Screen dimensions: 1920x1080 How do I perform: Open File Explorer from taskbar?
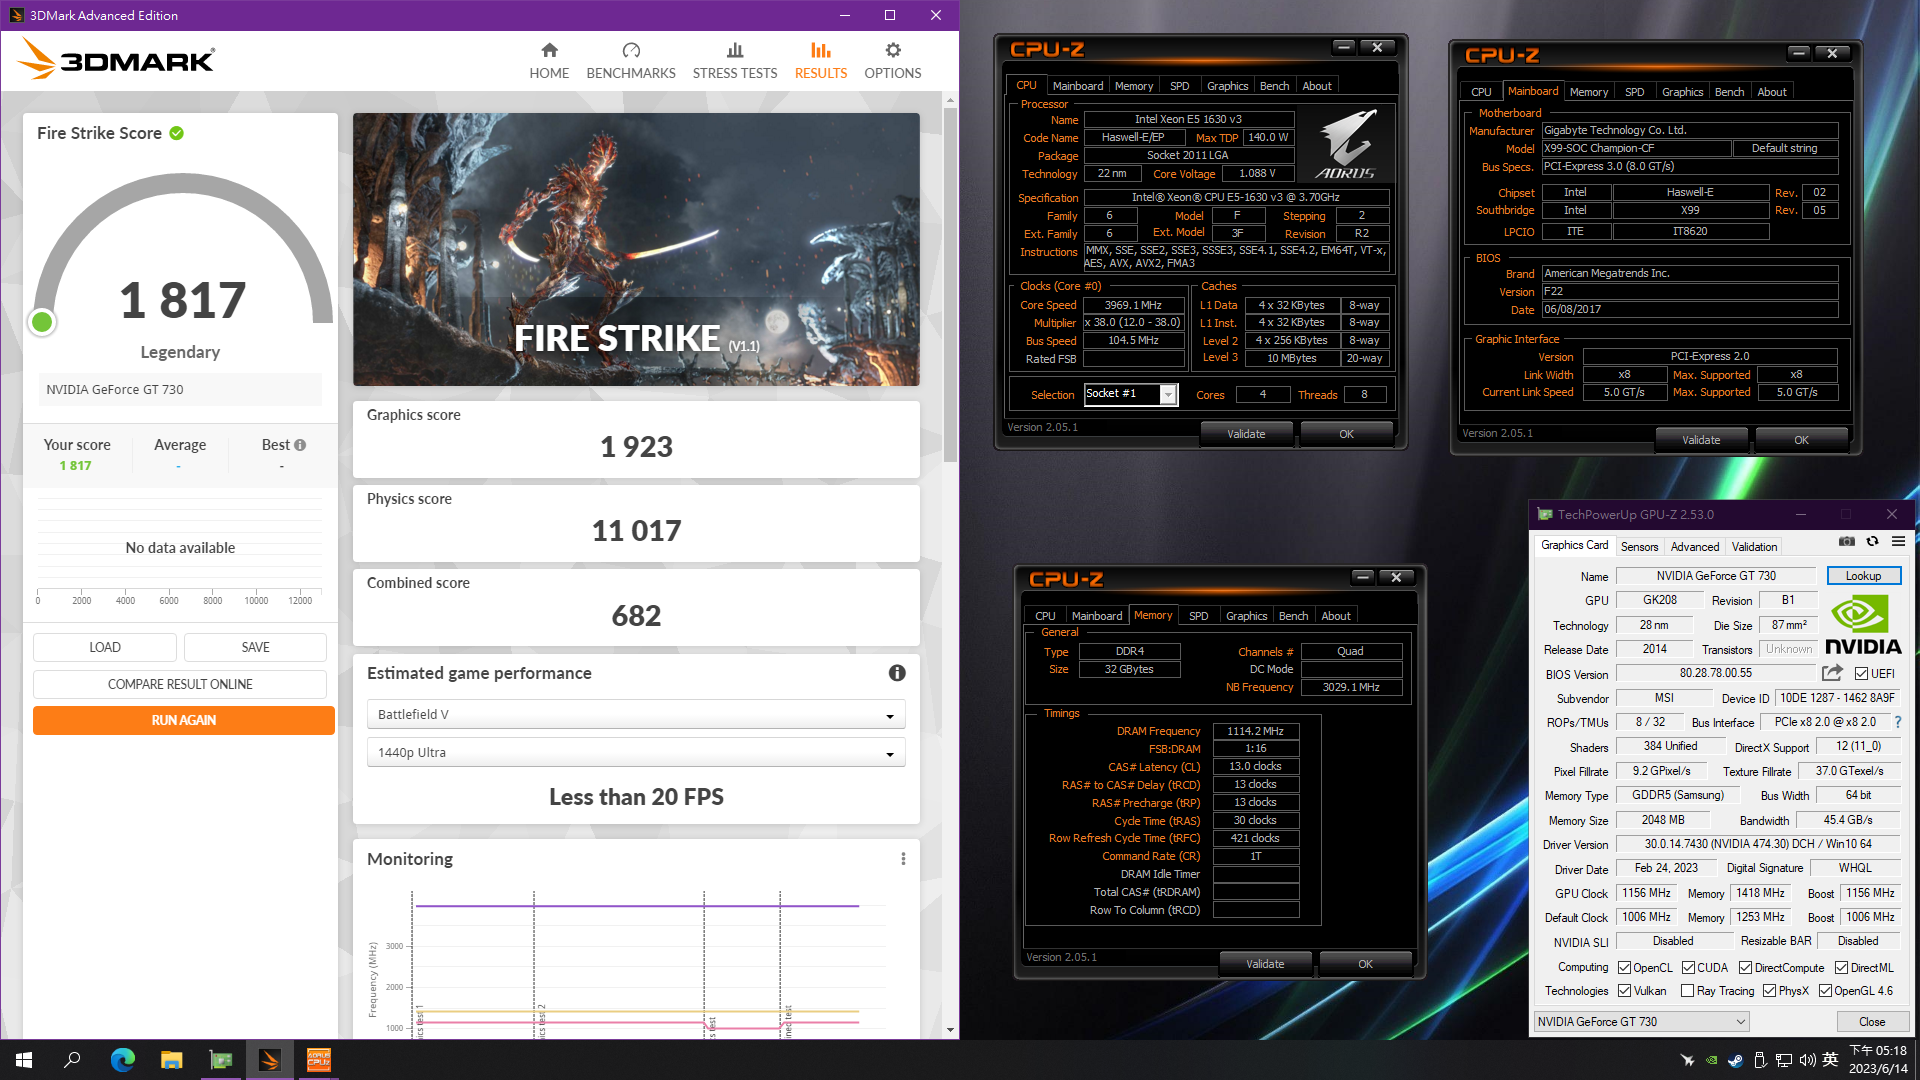coord(171,1060)
